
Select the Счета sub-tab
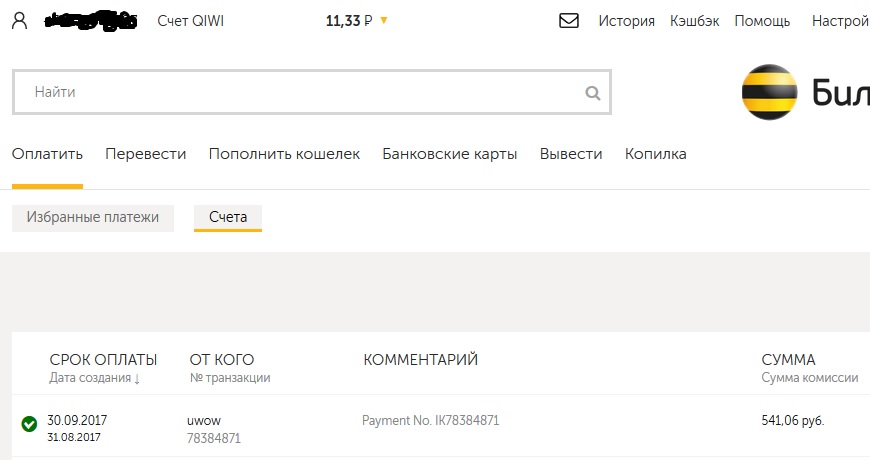(x=227, y=218)
